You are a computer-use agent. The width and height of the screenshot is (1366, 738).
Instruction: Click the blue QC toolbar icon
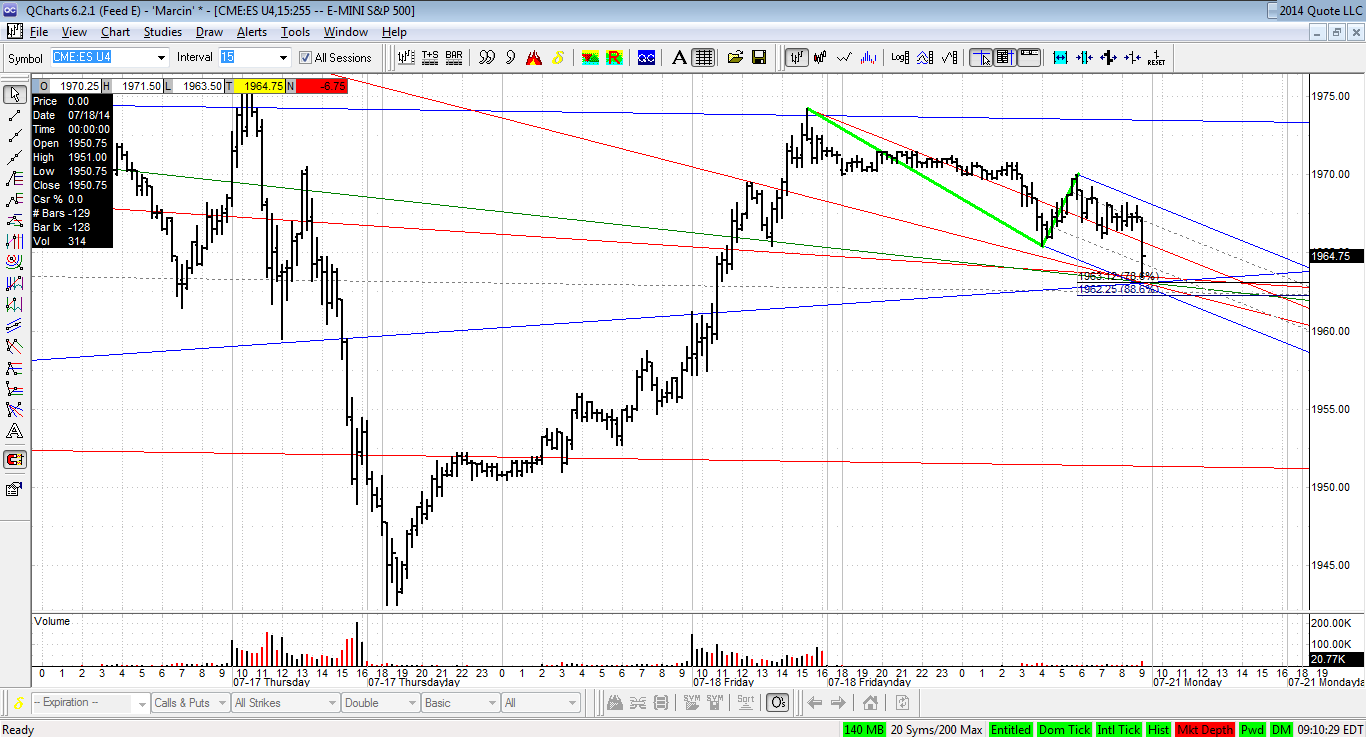[x=646, y=57]
